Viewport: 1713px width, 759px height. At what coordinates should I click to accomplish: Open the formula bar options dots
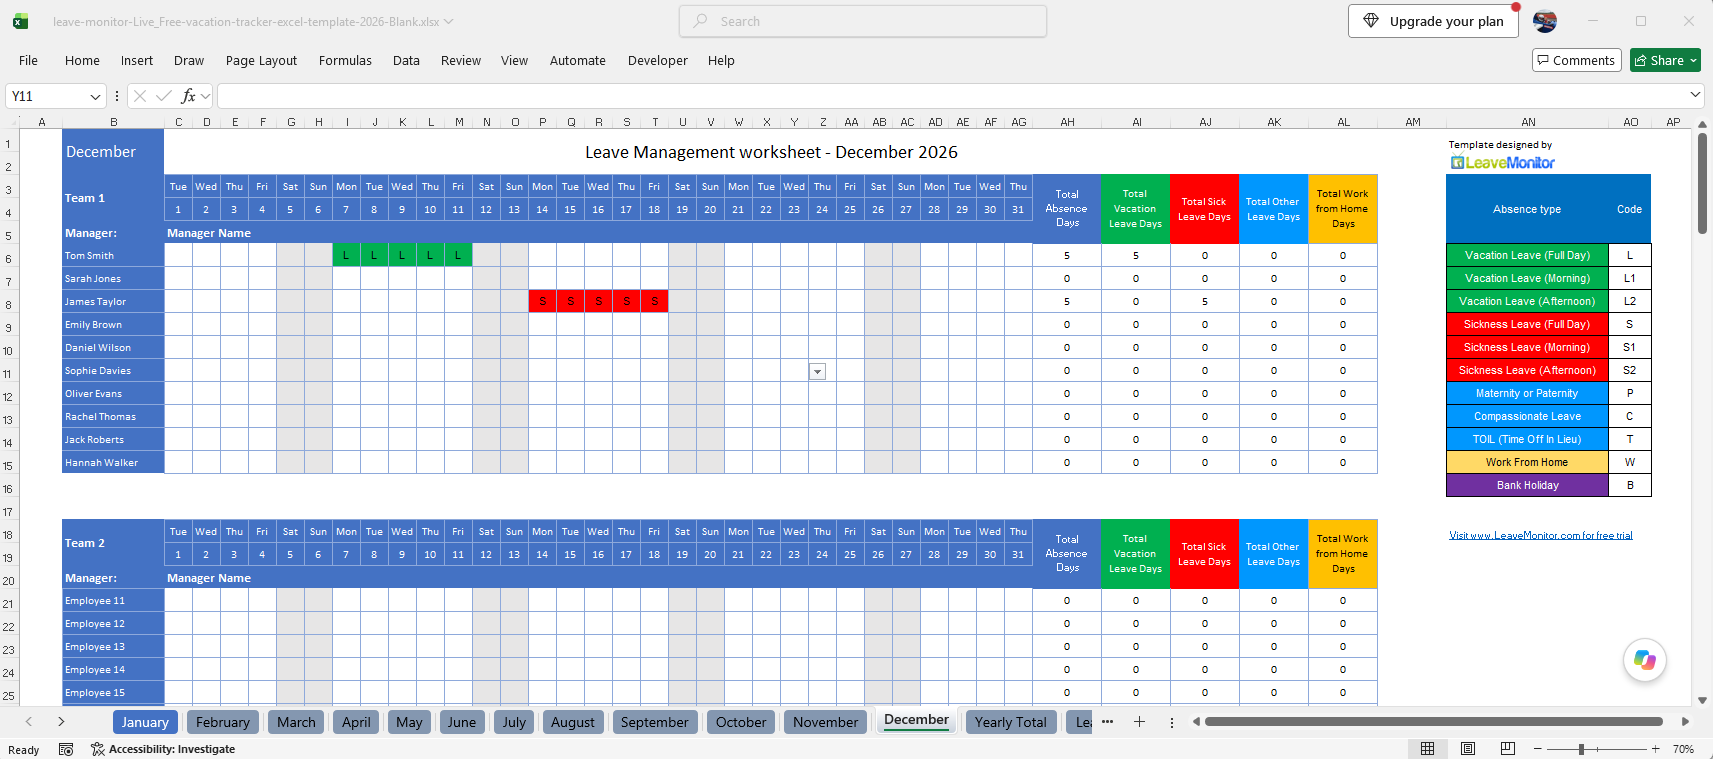pos(117,96)
